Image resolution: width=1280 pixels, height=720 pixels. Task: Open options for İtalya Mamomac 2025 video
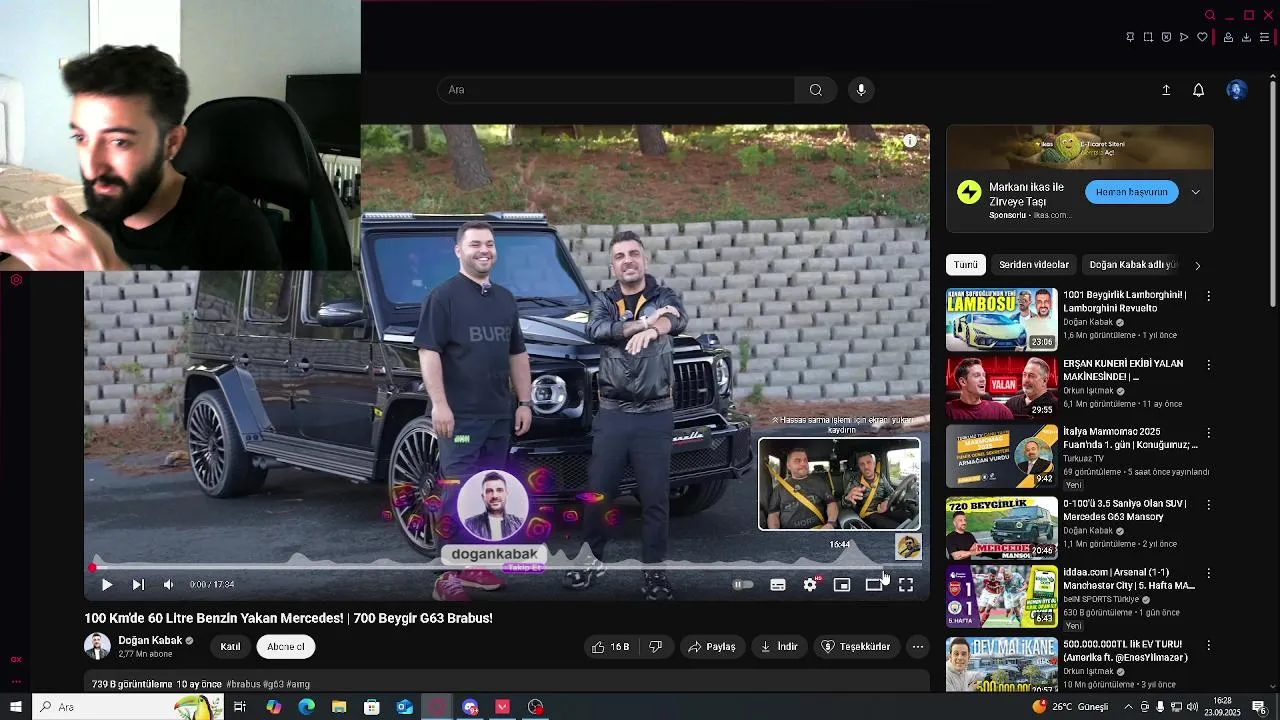coord(1208,434)
